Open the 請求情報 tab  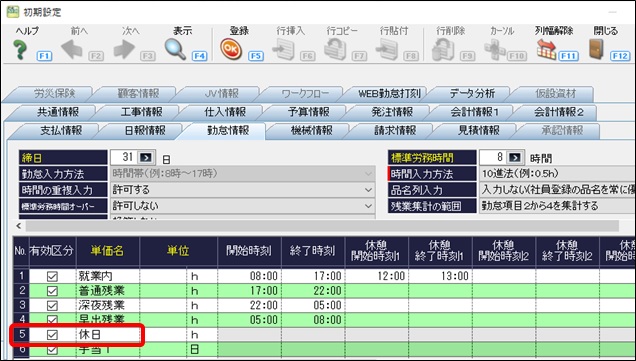pos(395,131)
